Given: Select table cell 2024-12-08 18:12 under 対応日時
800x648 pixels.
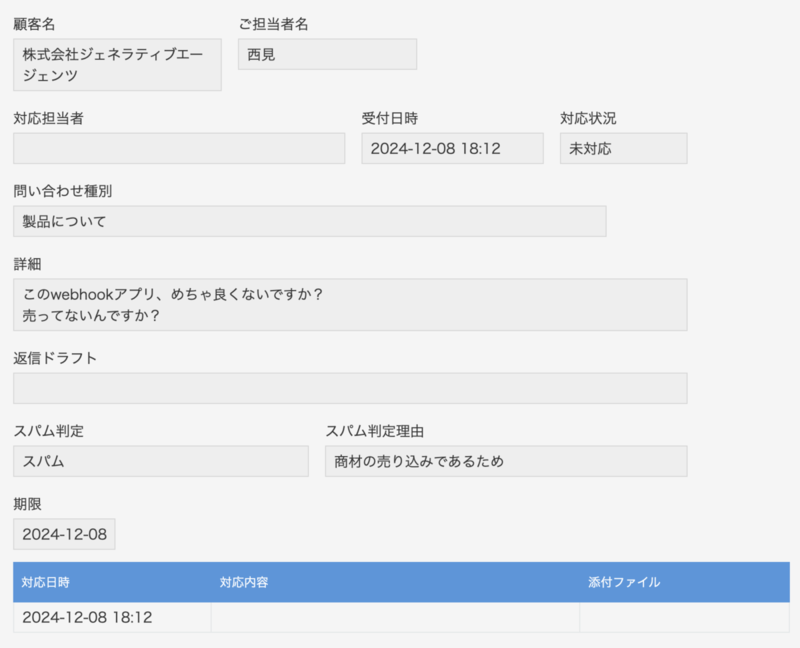Looking at the screenshot, I should [x=112, y=617].
